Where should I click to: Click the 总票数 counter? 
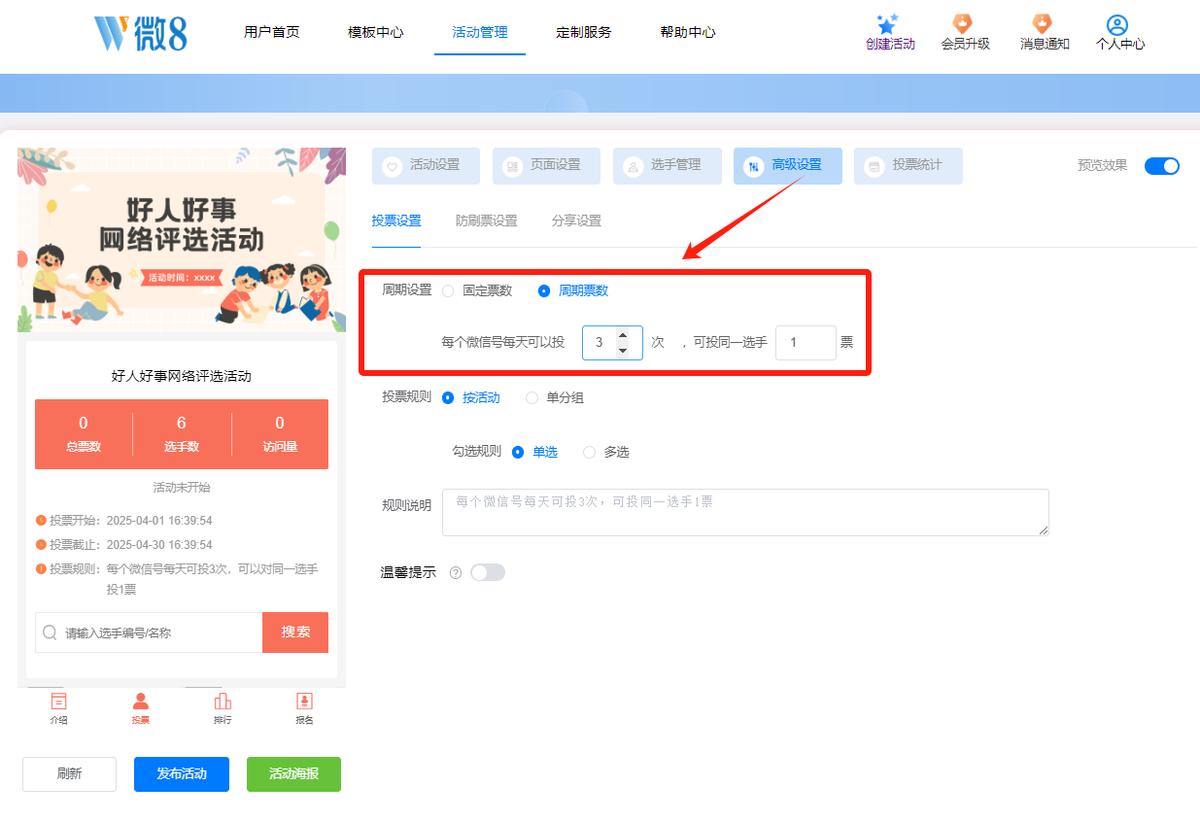pos(83,434)
